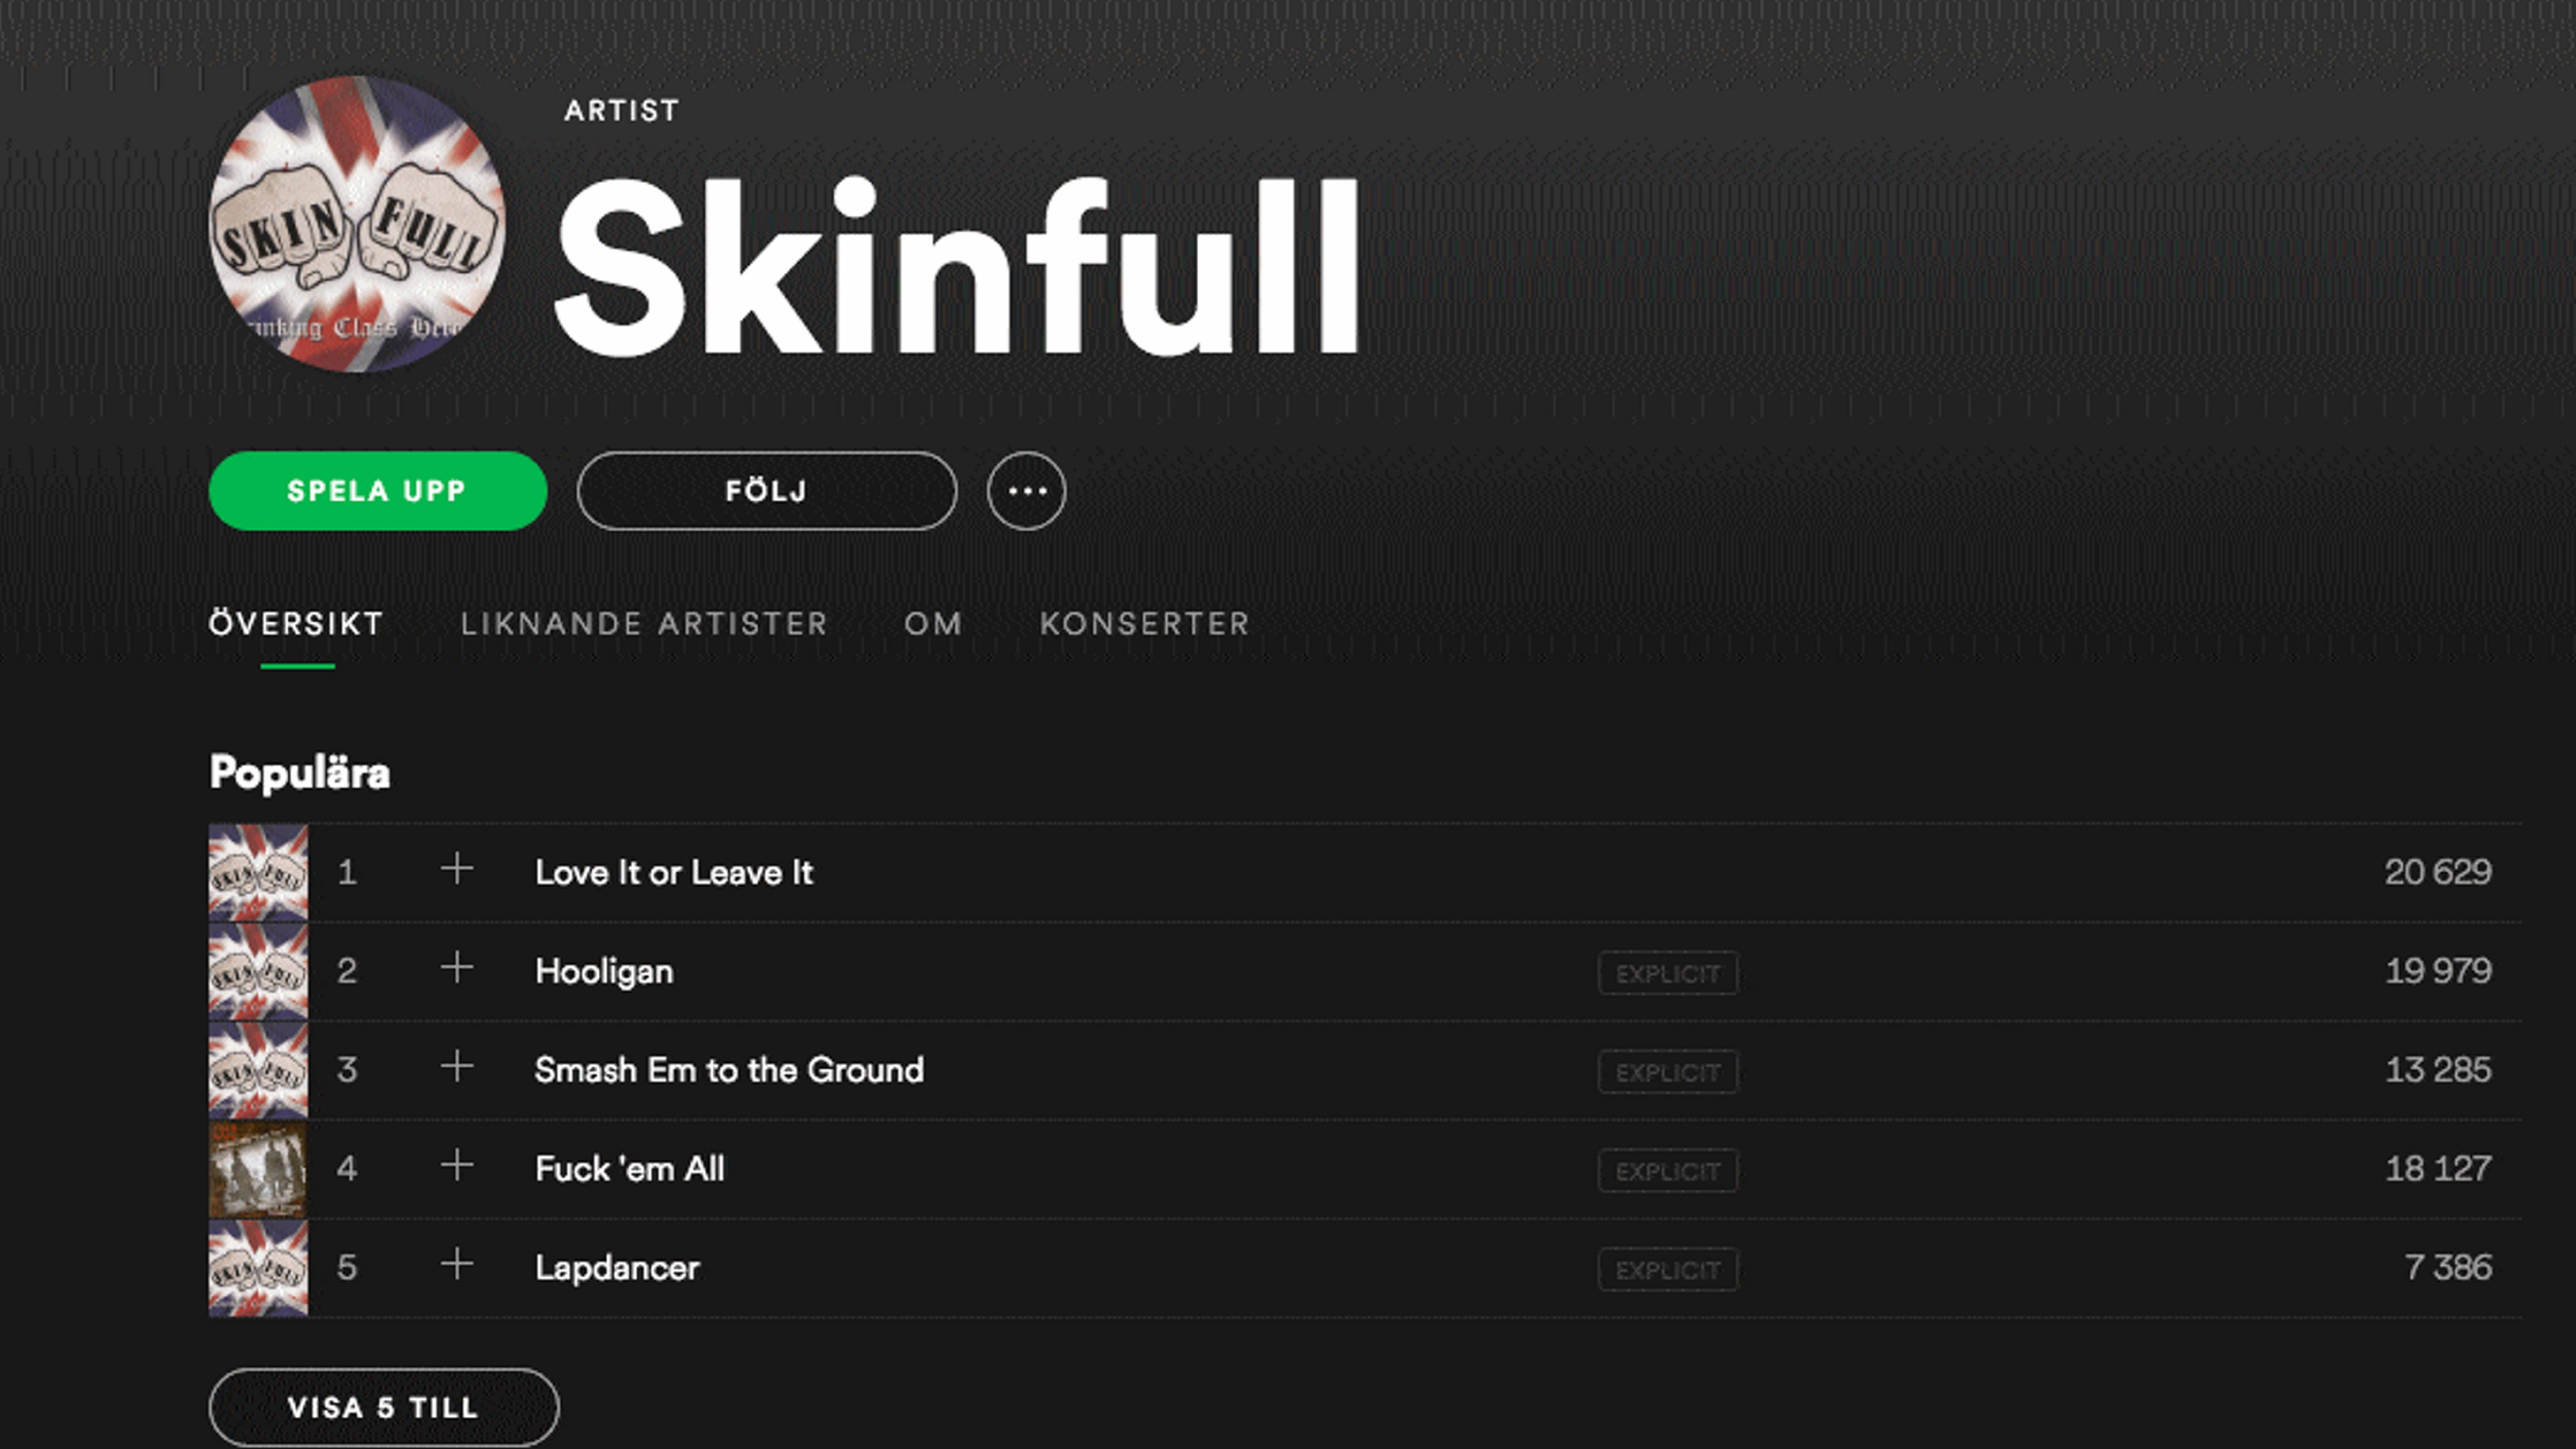This screenshot has width=2576, height=1449.
Task: Click the Smash Em to the Ground title
Action: (x=729, y=1070)
